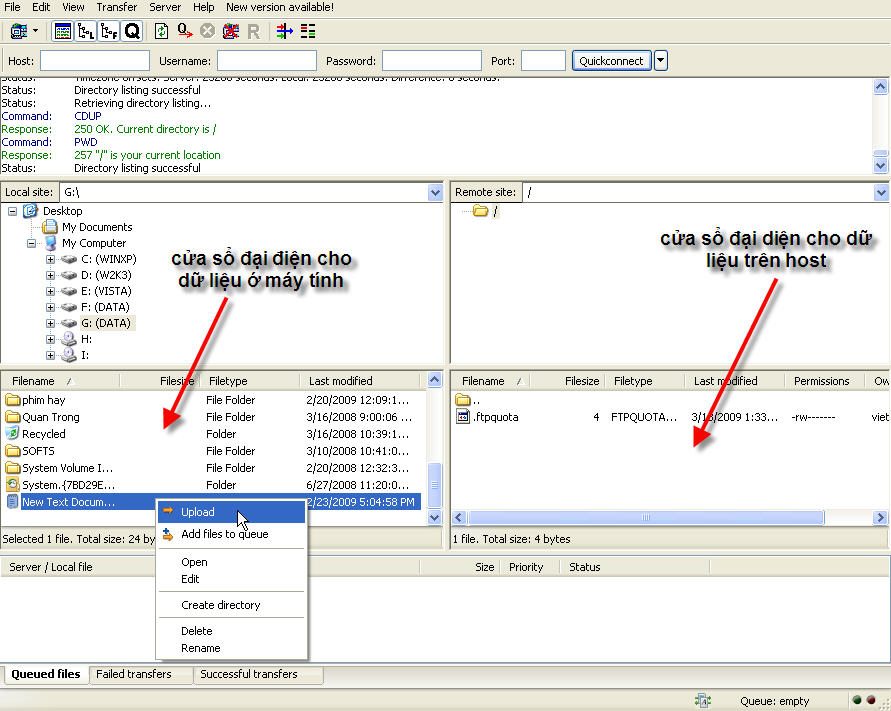Focus the Port input field
Image resolution: width=891 pixels, height=711 pixels.
tap(543, 61)
